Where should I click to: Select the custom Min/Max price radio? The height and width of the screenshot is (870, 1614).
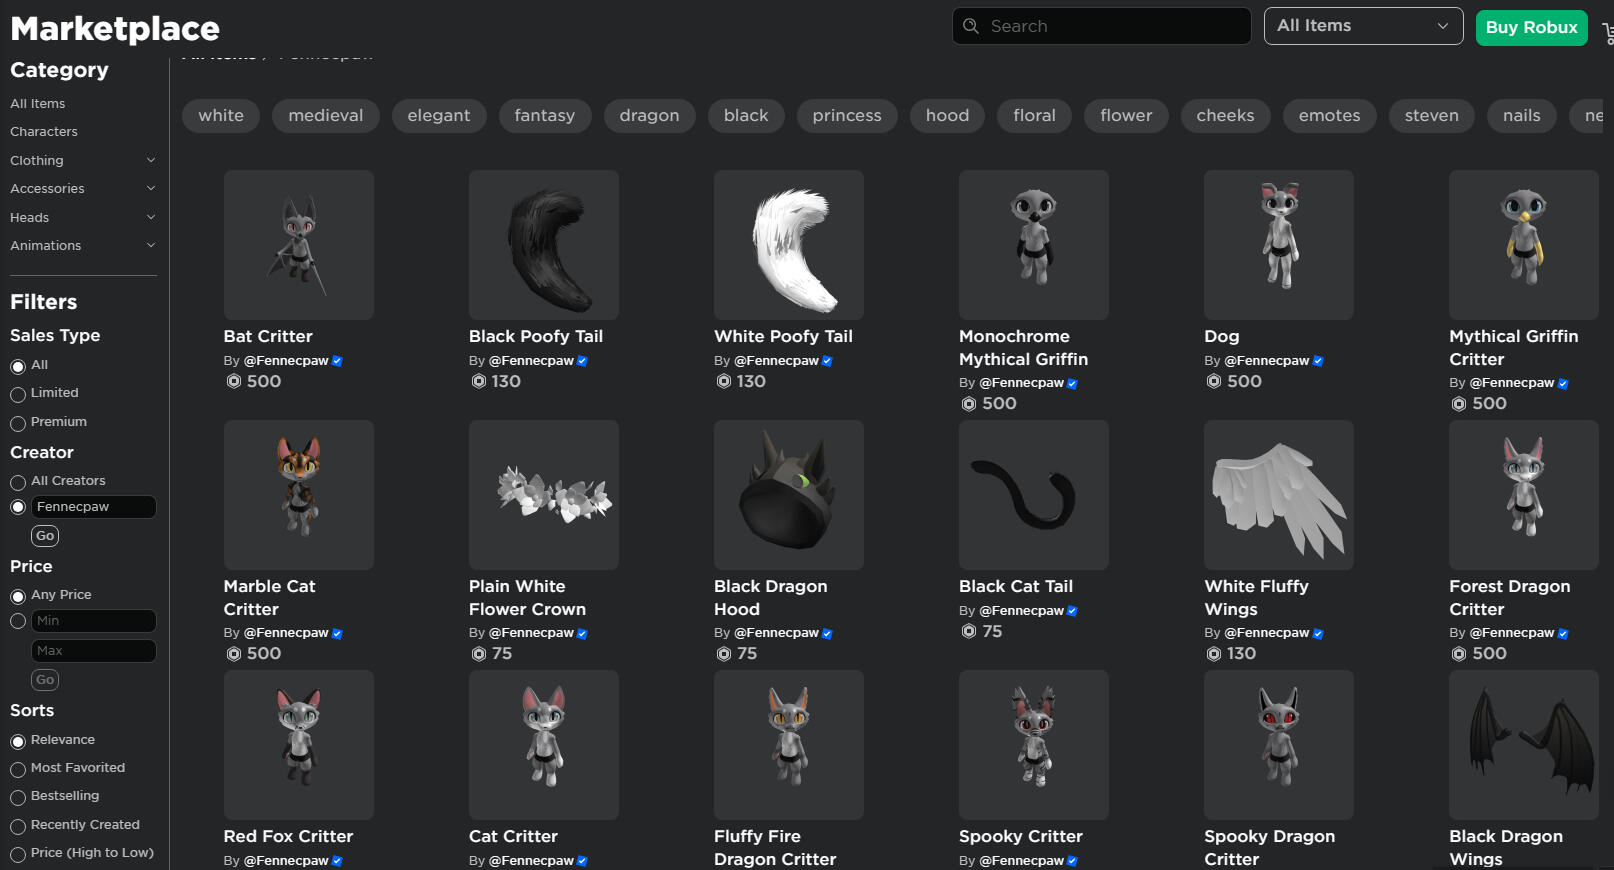pos(18,622)
